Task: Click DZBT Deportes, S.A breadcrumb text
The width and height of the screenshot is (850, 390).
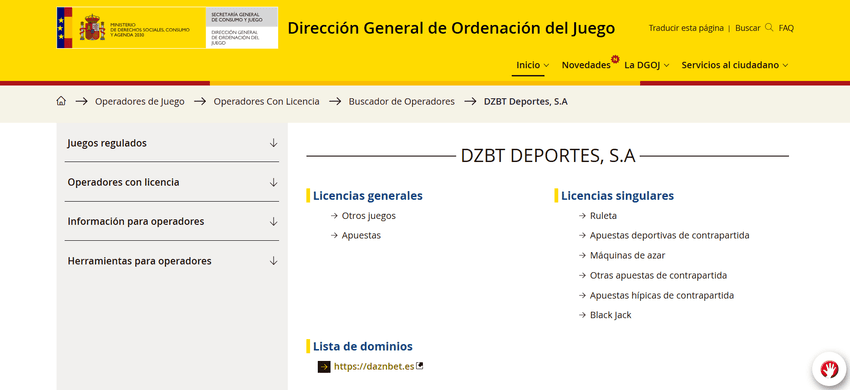Action: (x=525, y=101)
